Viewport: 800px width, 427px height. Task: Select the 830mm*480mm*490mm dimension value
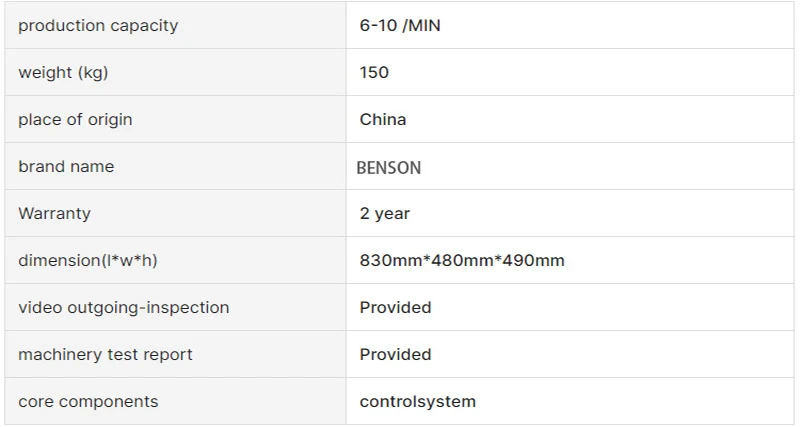[462, 260]
